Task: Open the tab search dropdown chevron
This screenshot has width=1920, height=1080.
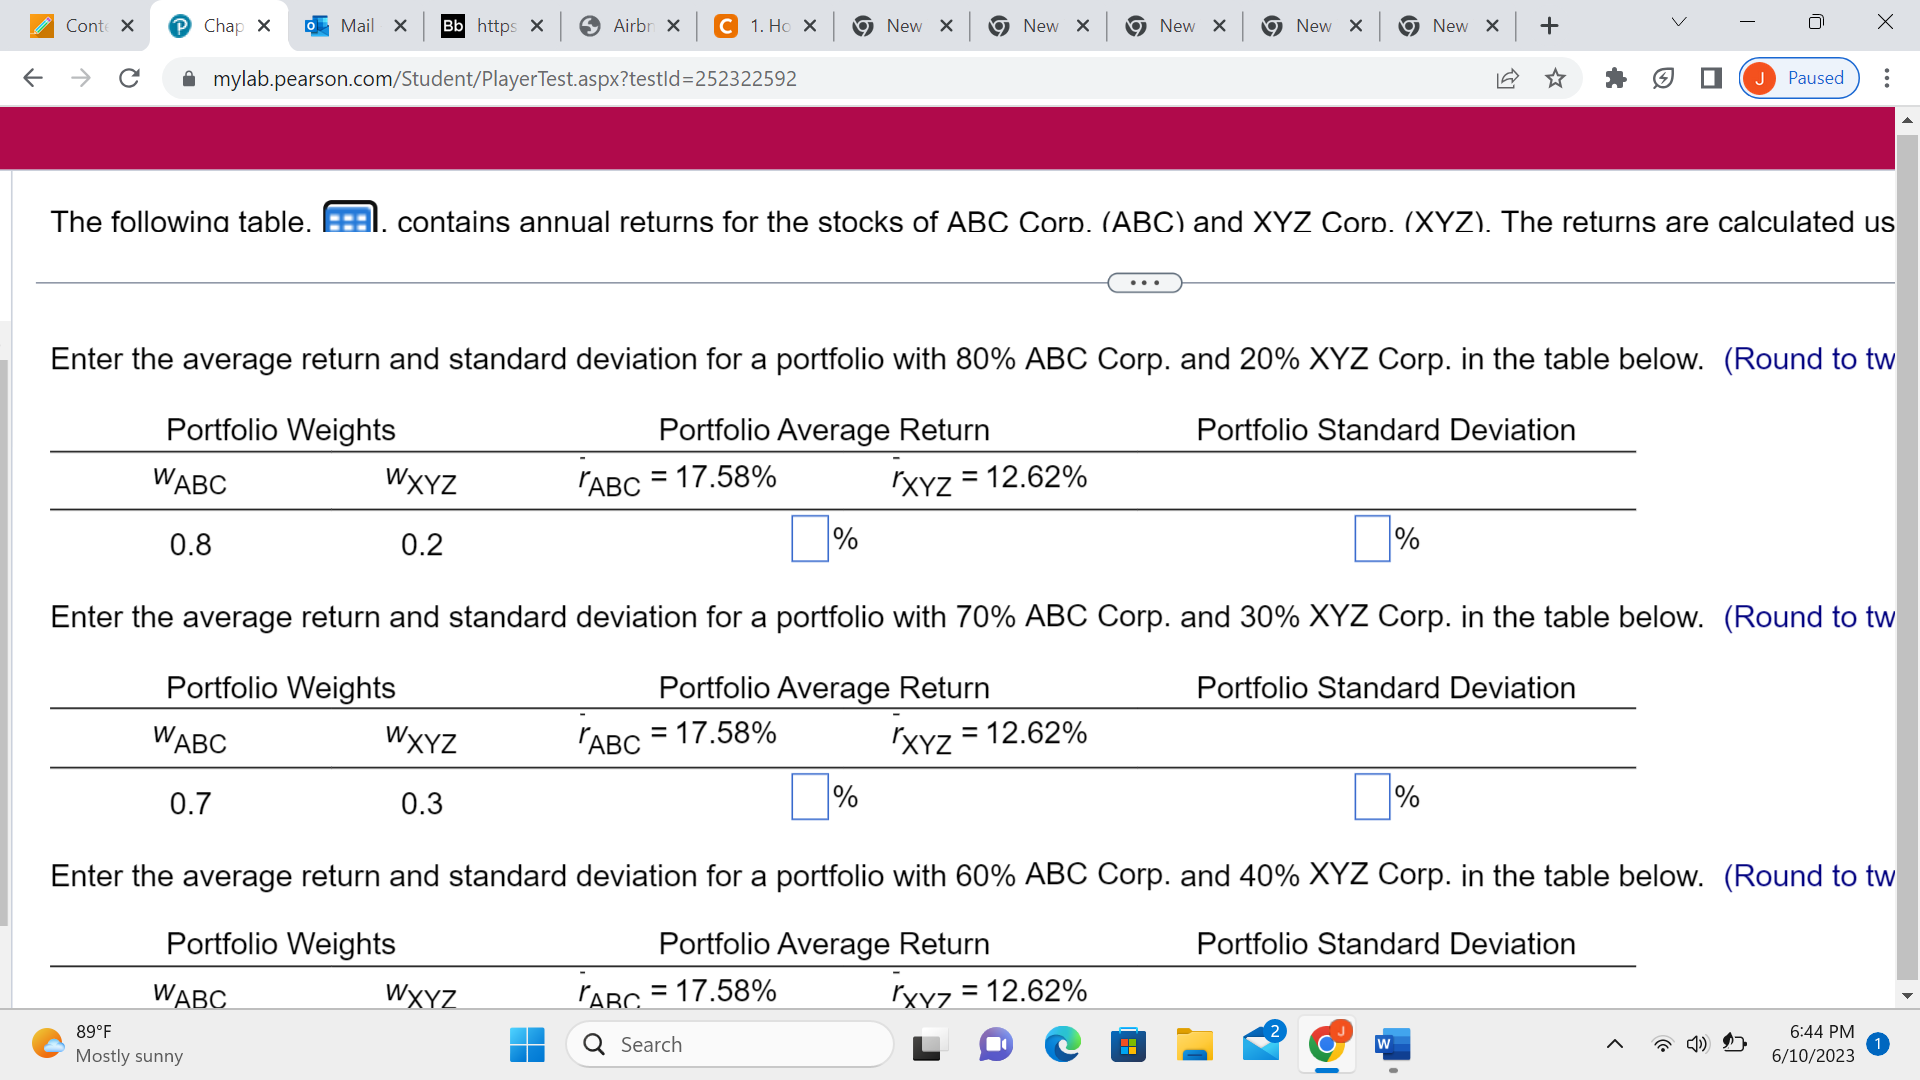Action: coord(1679,23)
